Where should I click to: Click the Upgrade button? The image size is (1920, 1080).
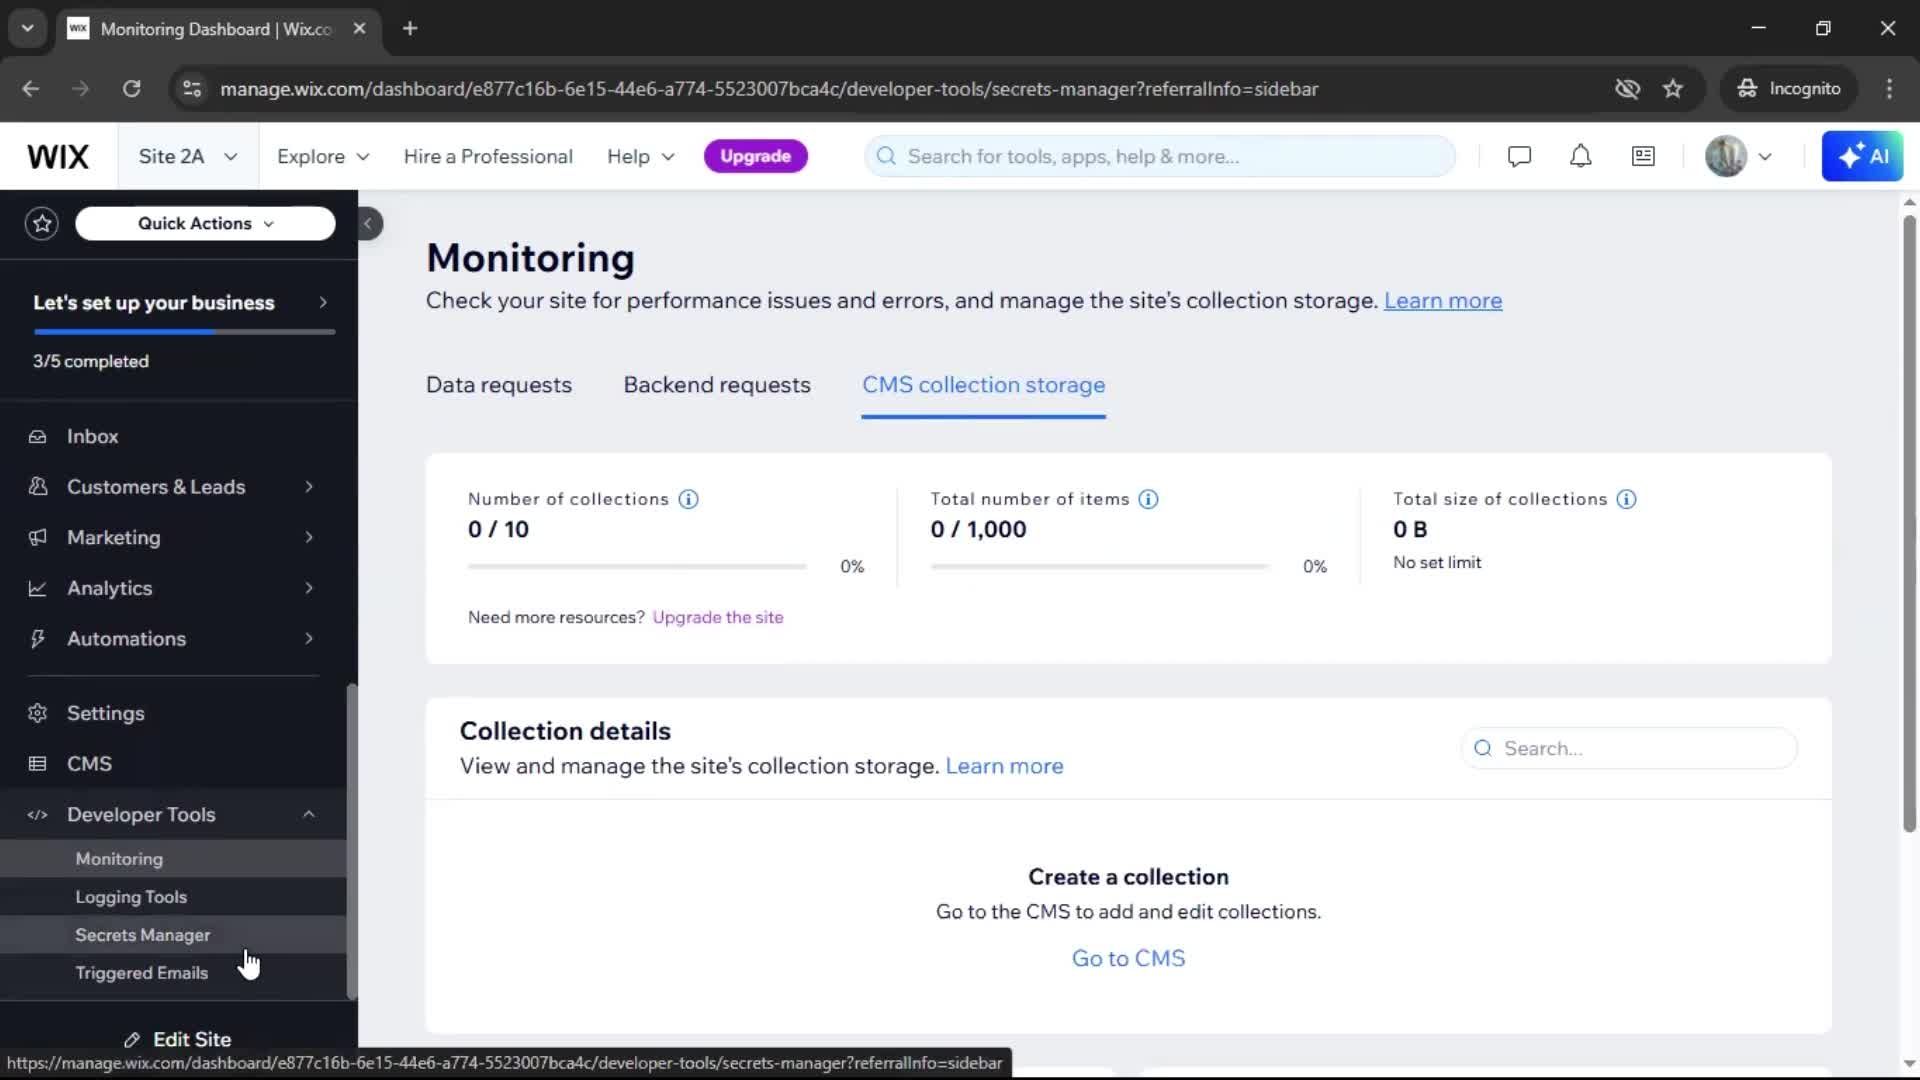pyautogui.click(x=755, y=157)
